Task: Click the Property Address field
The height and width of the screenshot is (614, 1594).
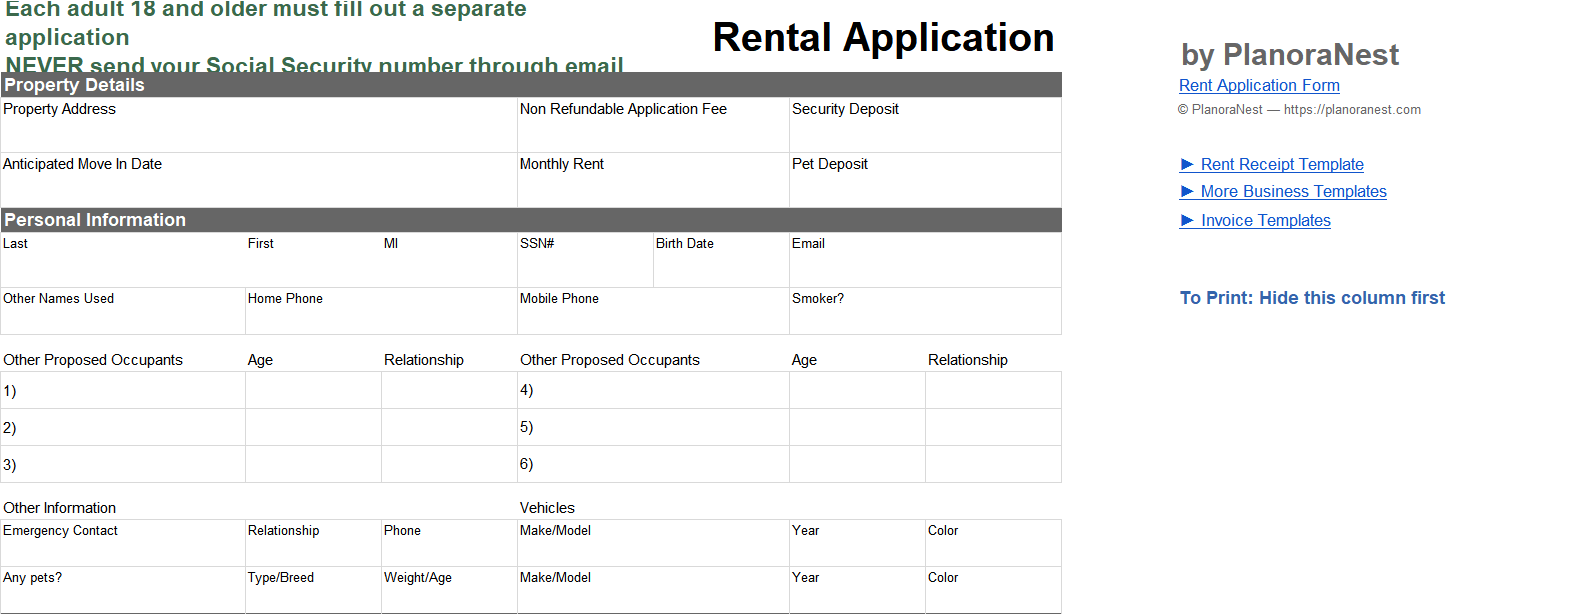Action: 259,125
